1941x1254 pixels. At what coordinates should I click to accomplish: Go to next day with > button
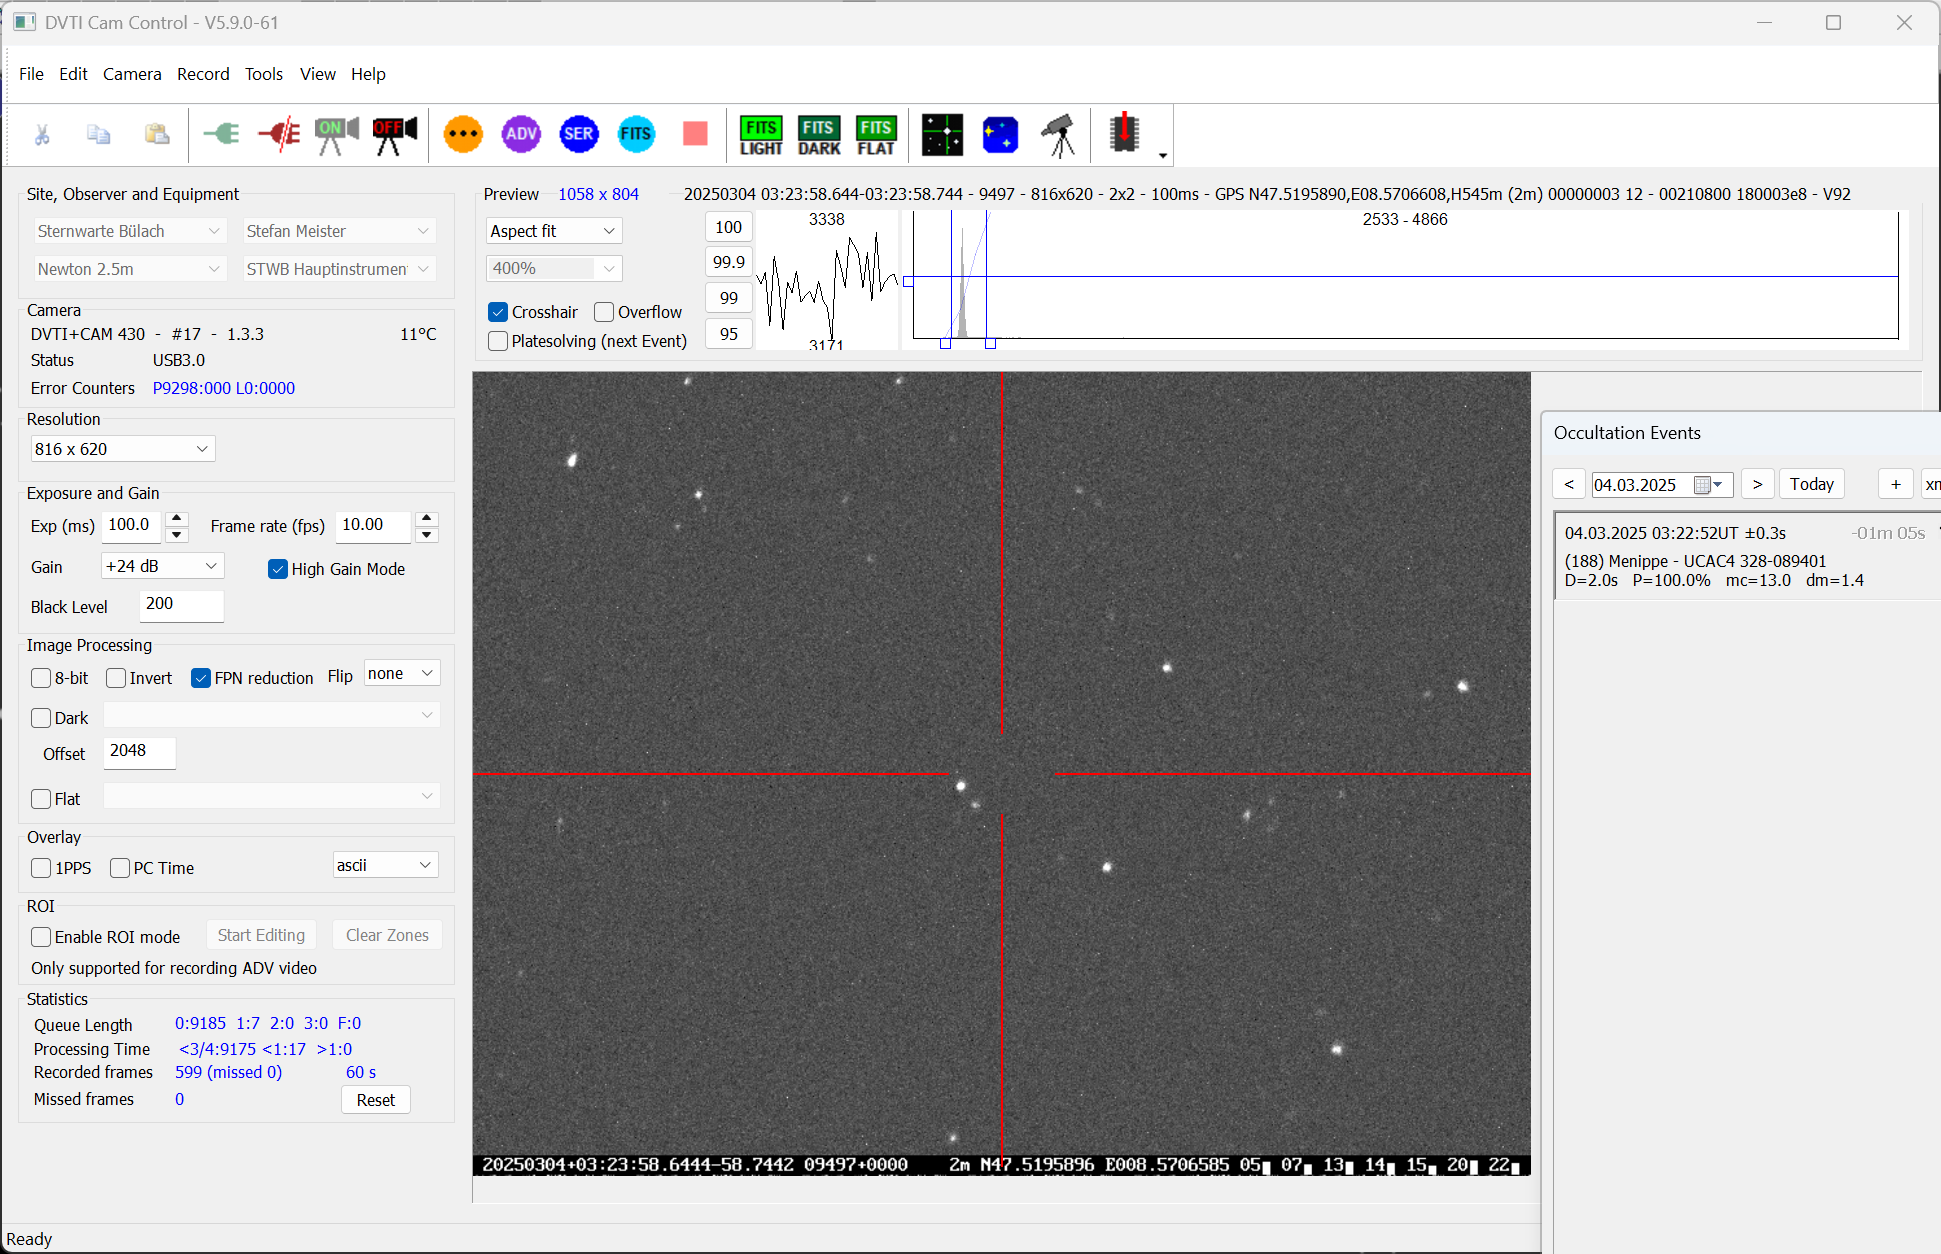(1757, 484)
